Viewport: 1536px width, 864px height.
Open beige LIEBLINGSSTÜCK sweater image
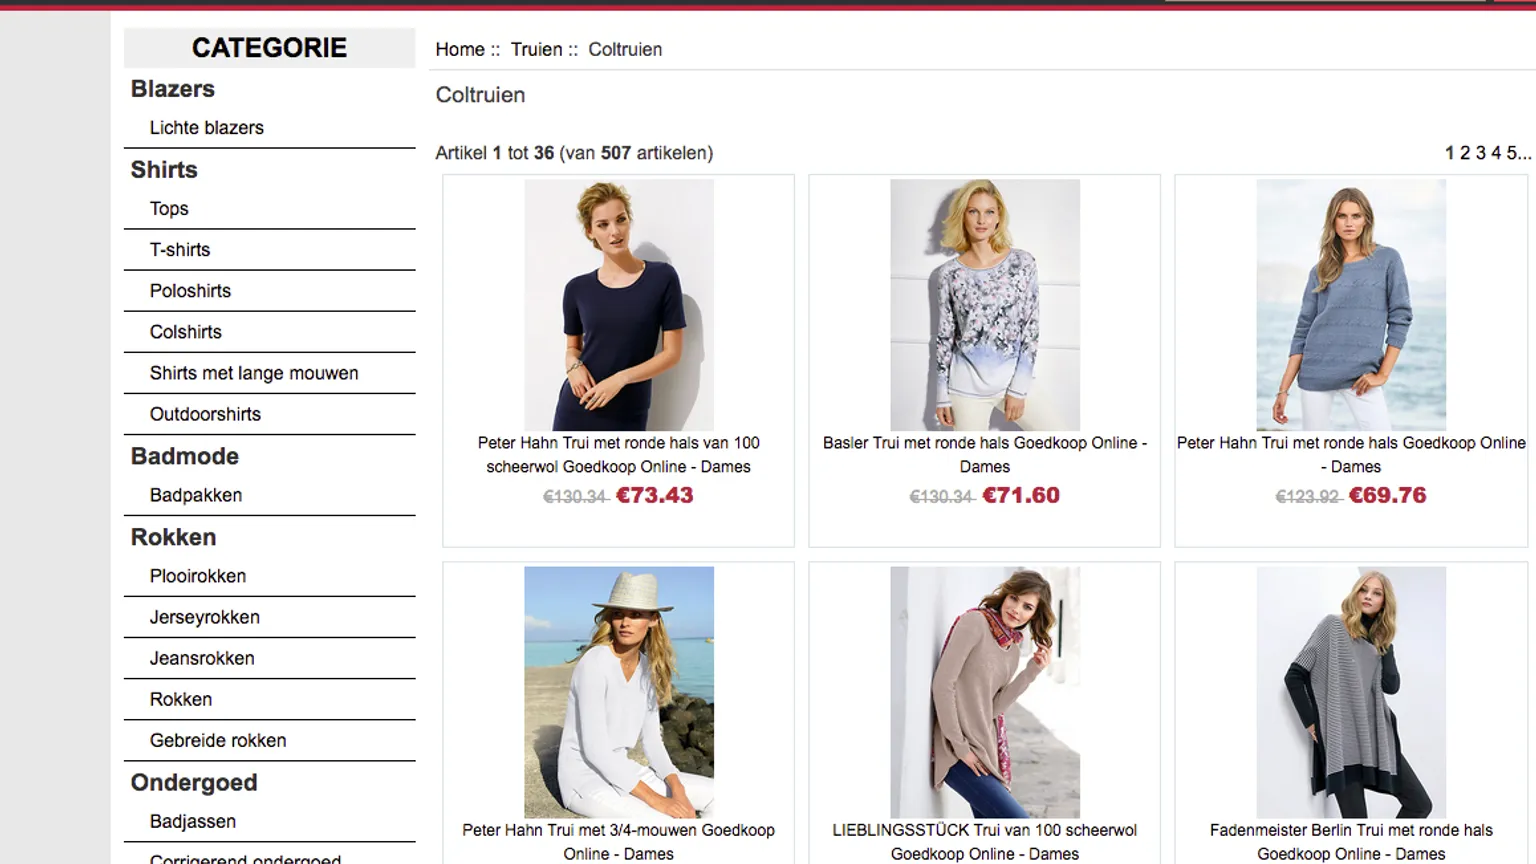pos(985,692)
